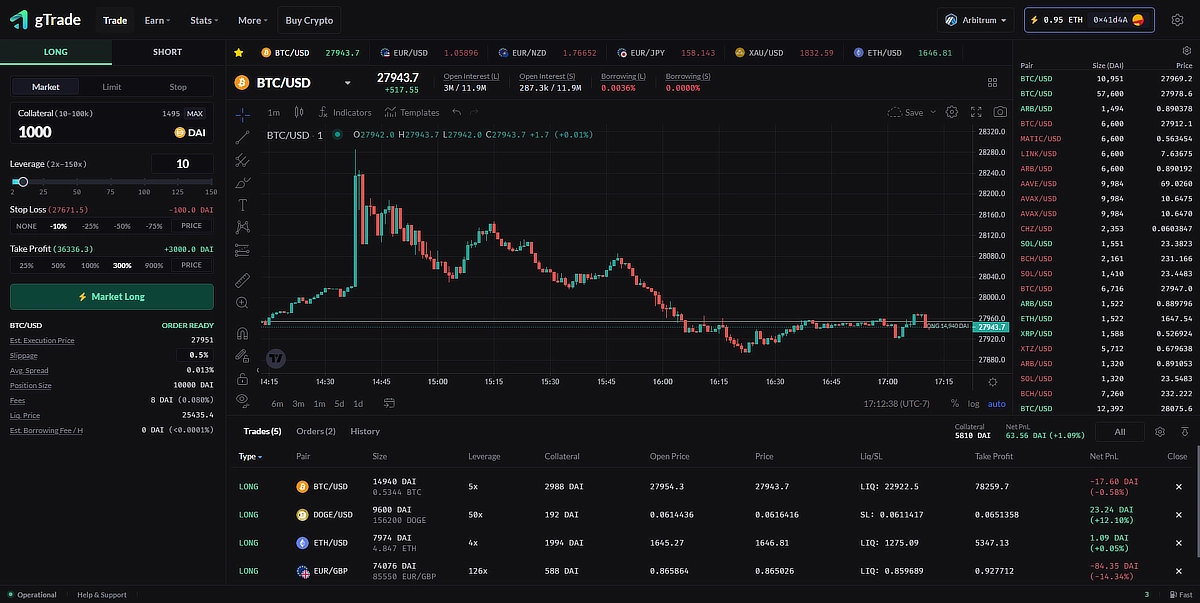1200x603 pixels.
Task: Click the favorites star icon
Action: pyautogui.click(x=238, y=53)
